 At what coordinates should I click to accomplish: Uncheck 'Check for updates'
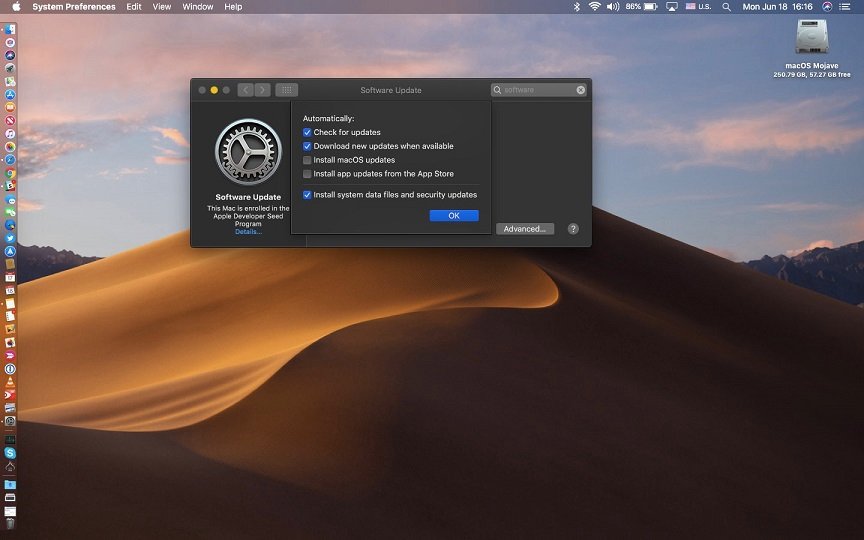[307, 132]
